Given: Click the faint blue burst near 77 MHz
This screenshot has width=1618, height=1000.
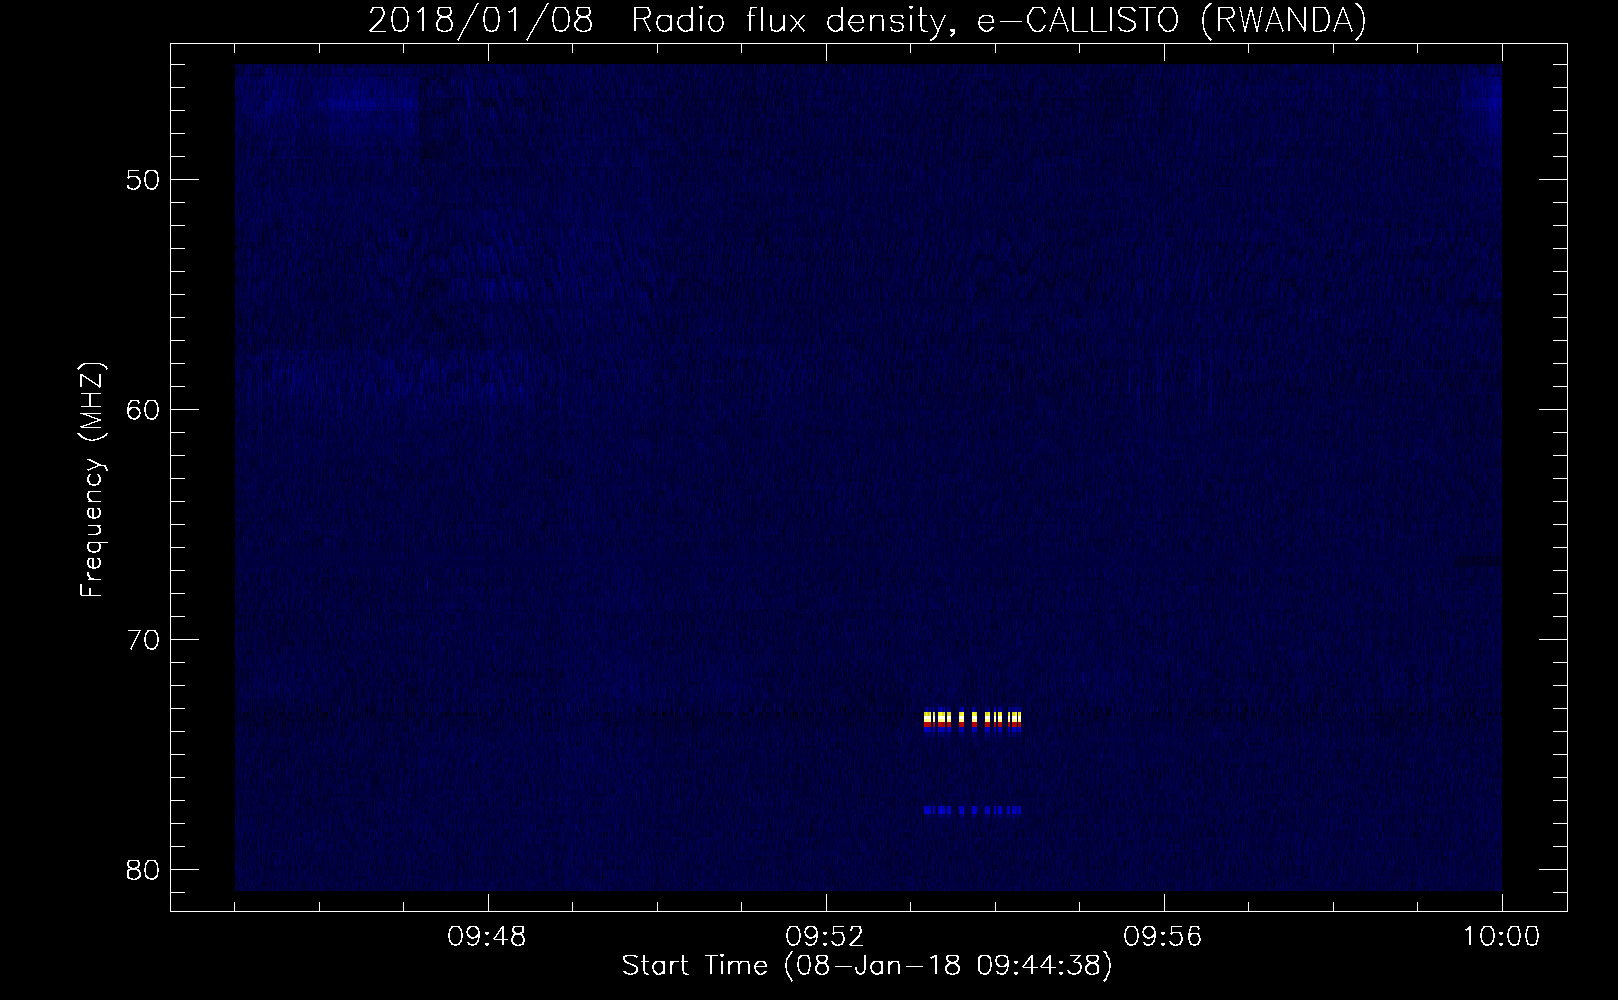Looking at the screenshot, I should (x=972, y=810).
